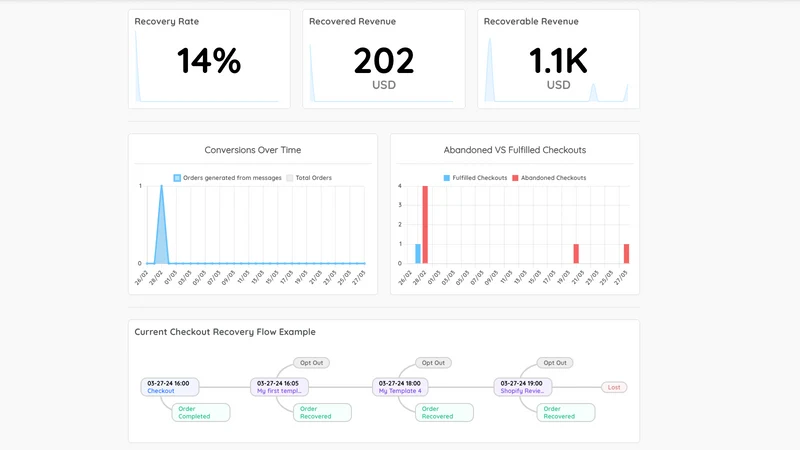Click the Order Completed node
Viewport: 800px width, 450px height.
pos(201,412)
